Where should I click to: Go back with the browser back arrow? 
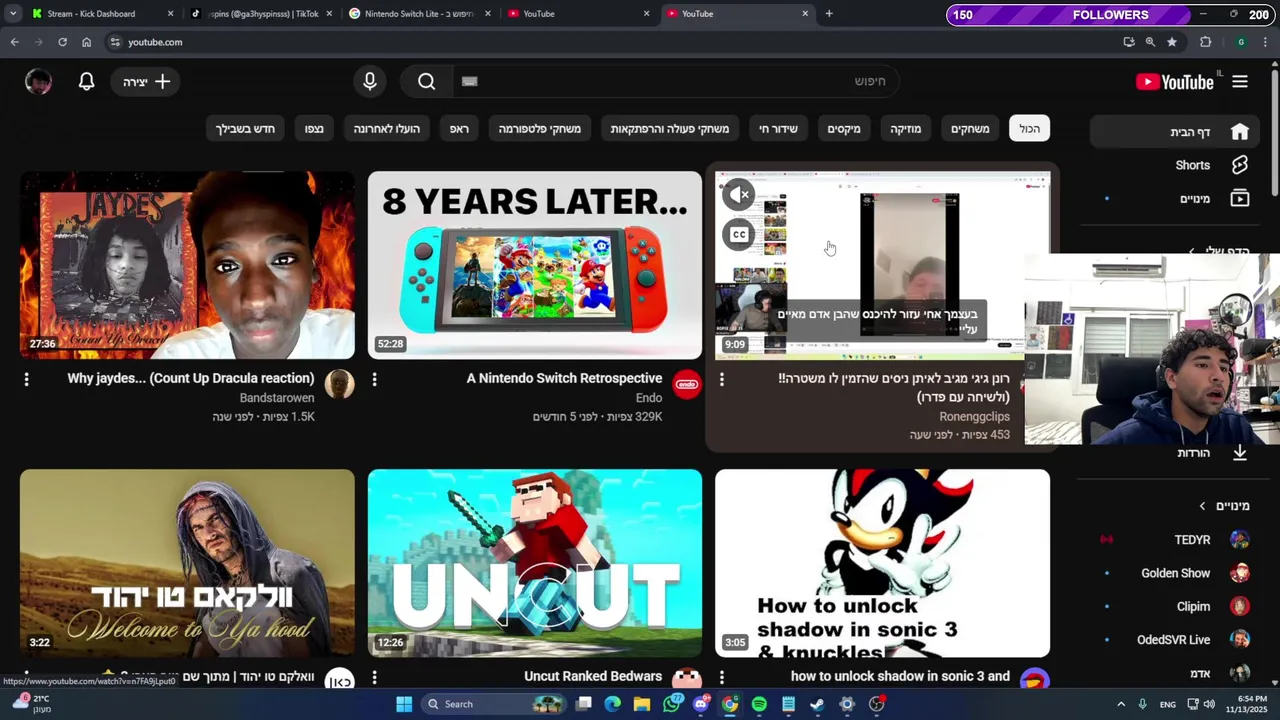pos(14,42)
